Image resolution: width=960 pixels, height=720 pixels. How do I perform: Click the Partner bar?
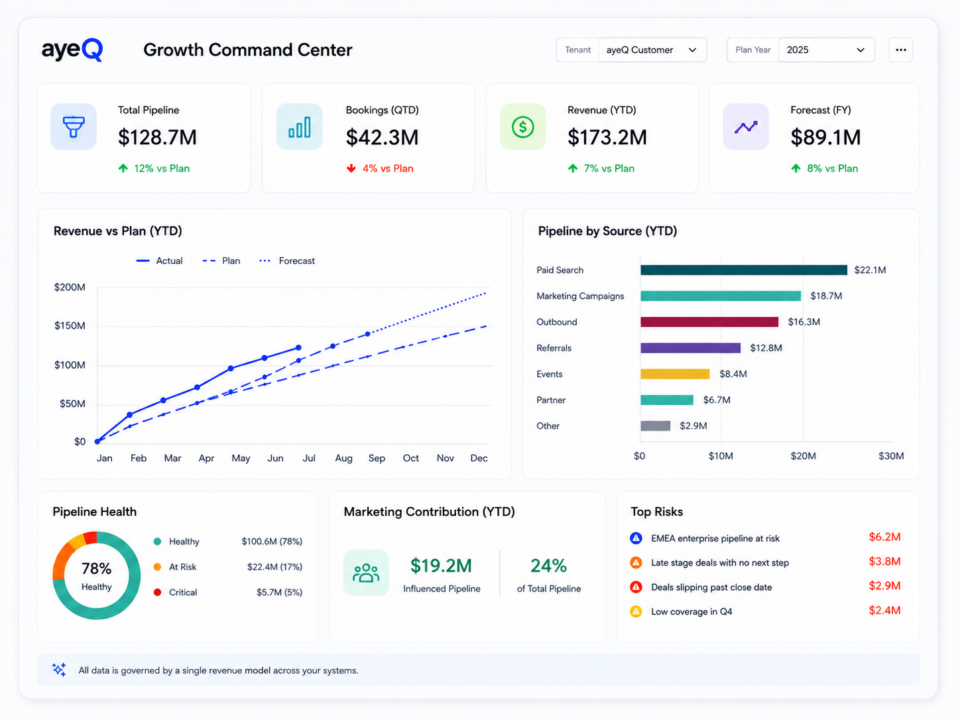tap(667, 400)
